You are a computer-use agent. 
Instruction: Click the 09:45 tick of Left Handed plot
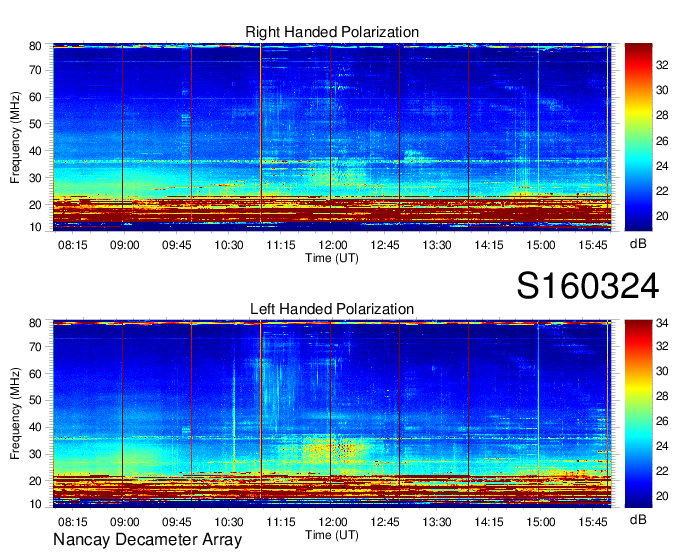(177, 522)
